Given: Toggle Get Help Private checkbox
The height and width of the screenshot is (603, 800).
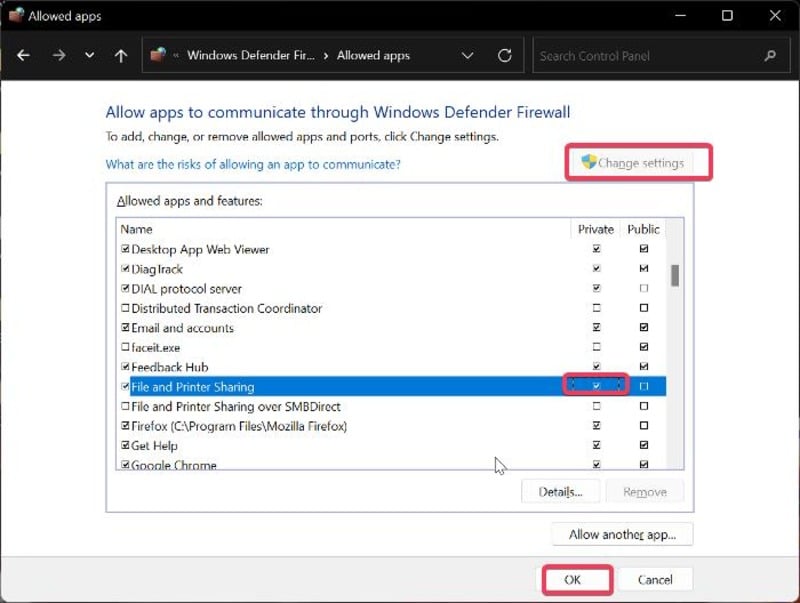Looking at the screenshot, I should pyautogui.click(x=596, y=445).
